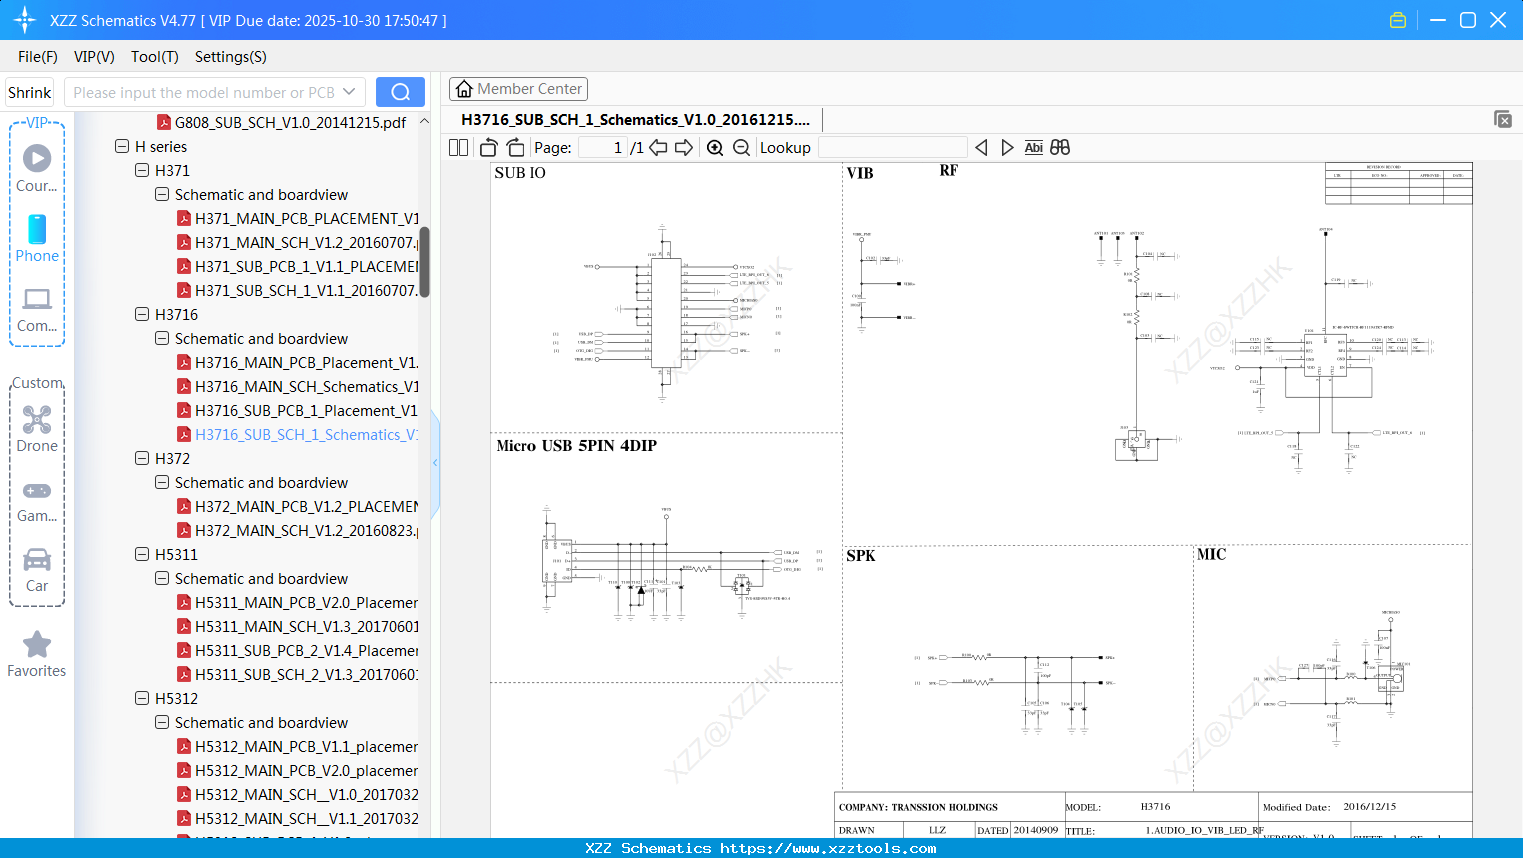Zoom in on the schematic page

coord(716,147)
